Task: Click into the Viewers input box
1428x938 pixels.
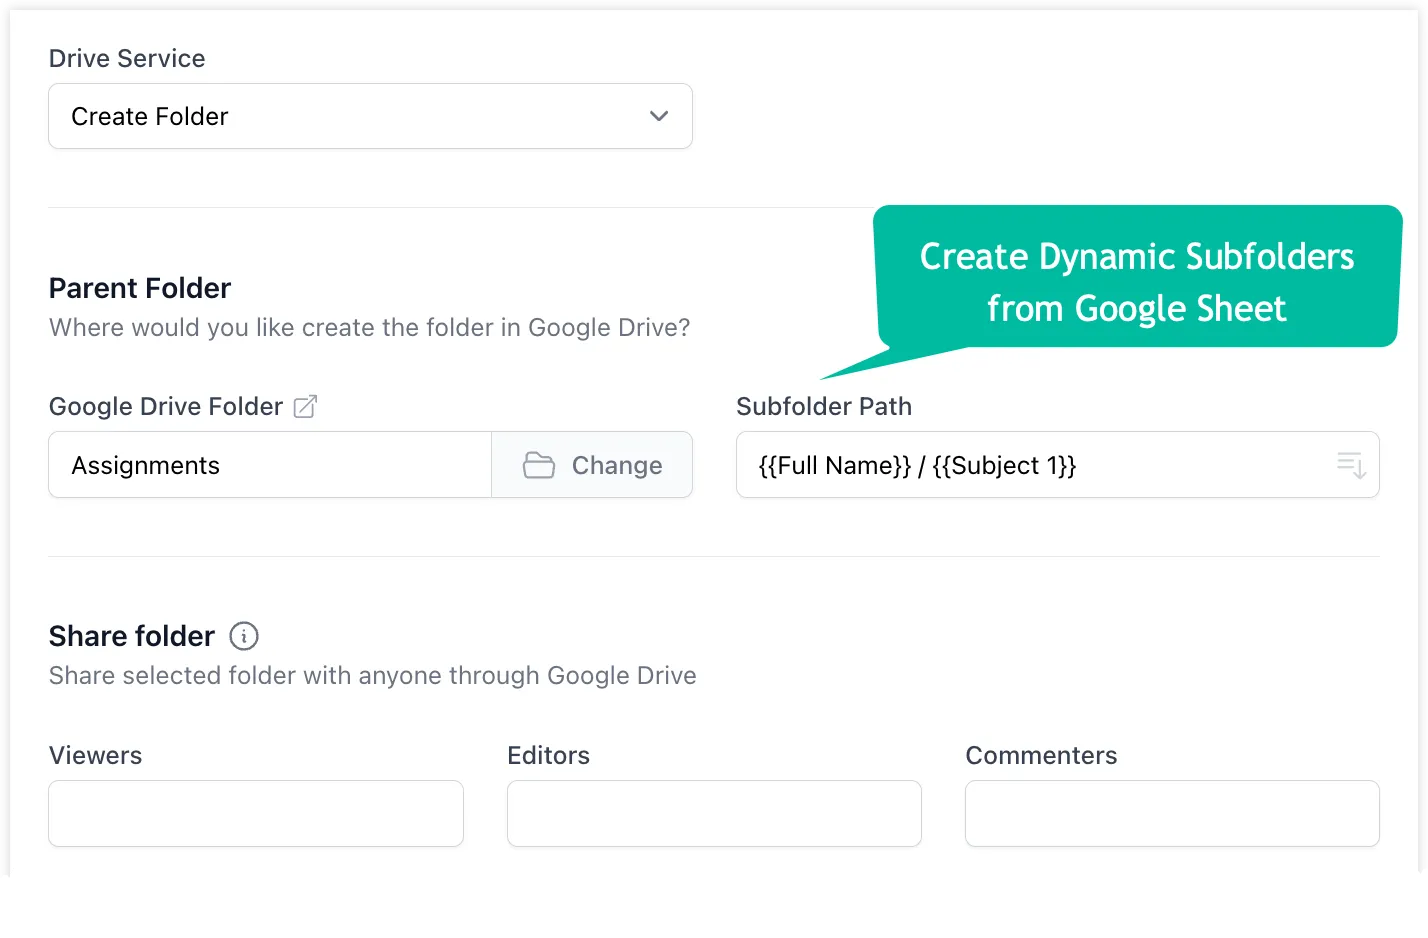Action: (256, 813)
